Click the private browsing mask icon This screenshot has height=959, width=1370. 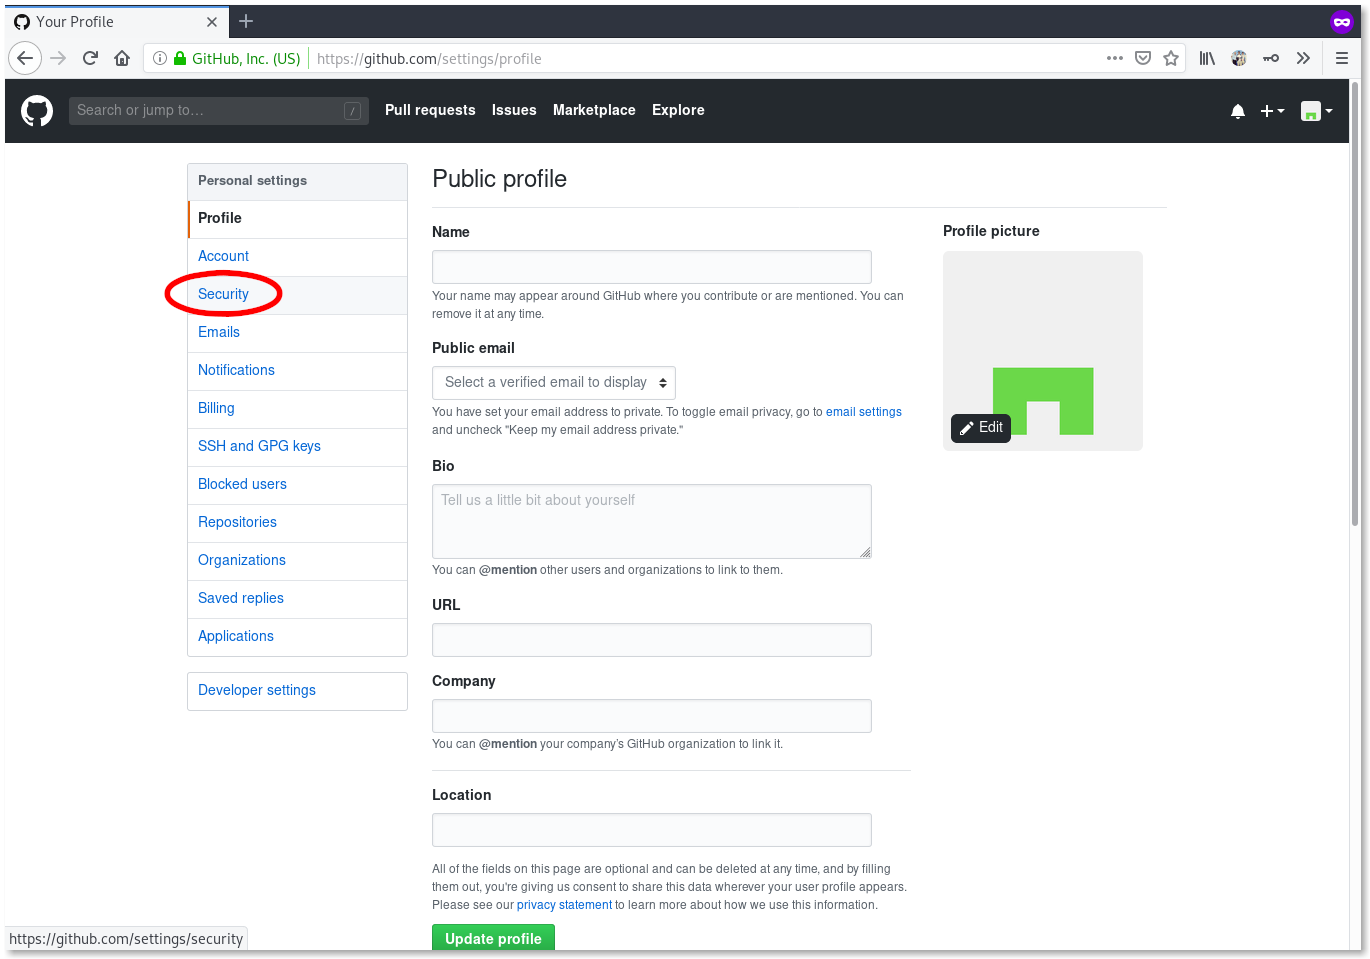click(1342, 21)
